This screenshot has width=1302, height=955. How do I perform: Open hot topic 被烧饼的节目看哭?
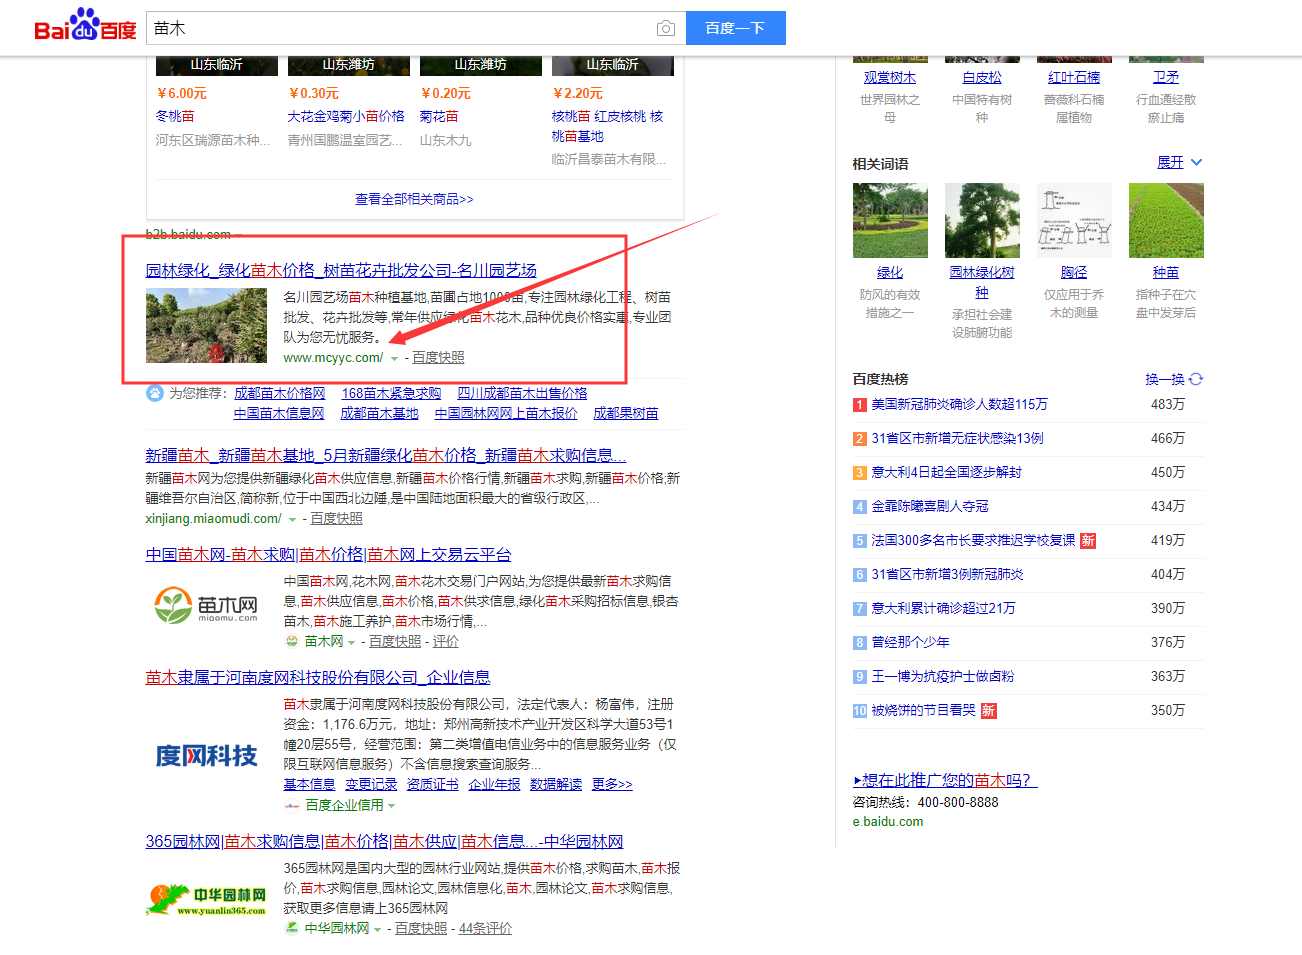[923, 710]
